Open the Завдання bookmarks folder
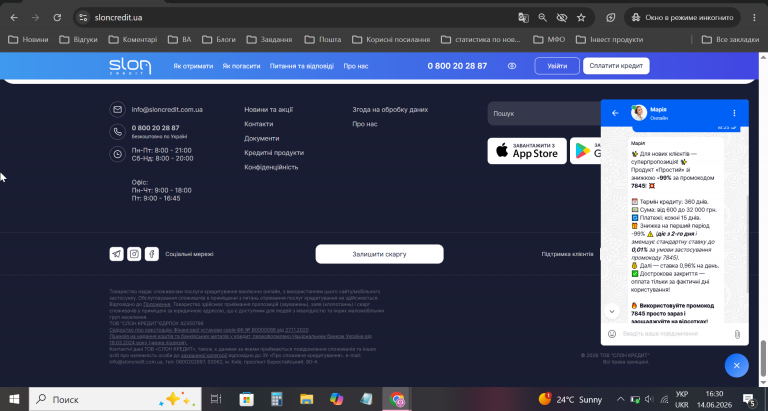Screen dimensions: 768x411 click(x=269, y=40)
